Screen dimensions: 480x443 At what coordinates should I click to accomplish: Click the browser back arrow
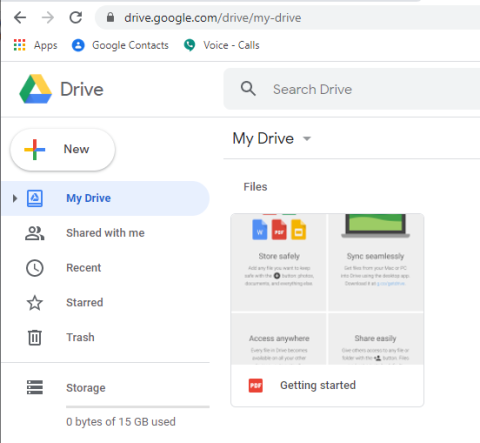coord(20,18)
